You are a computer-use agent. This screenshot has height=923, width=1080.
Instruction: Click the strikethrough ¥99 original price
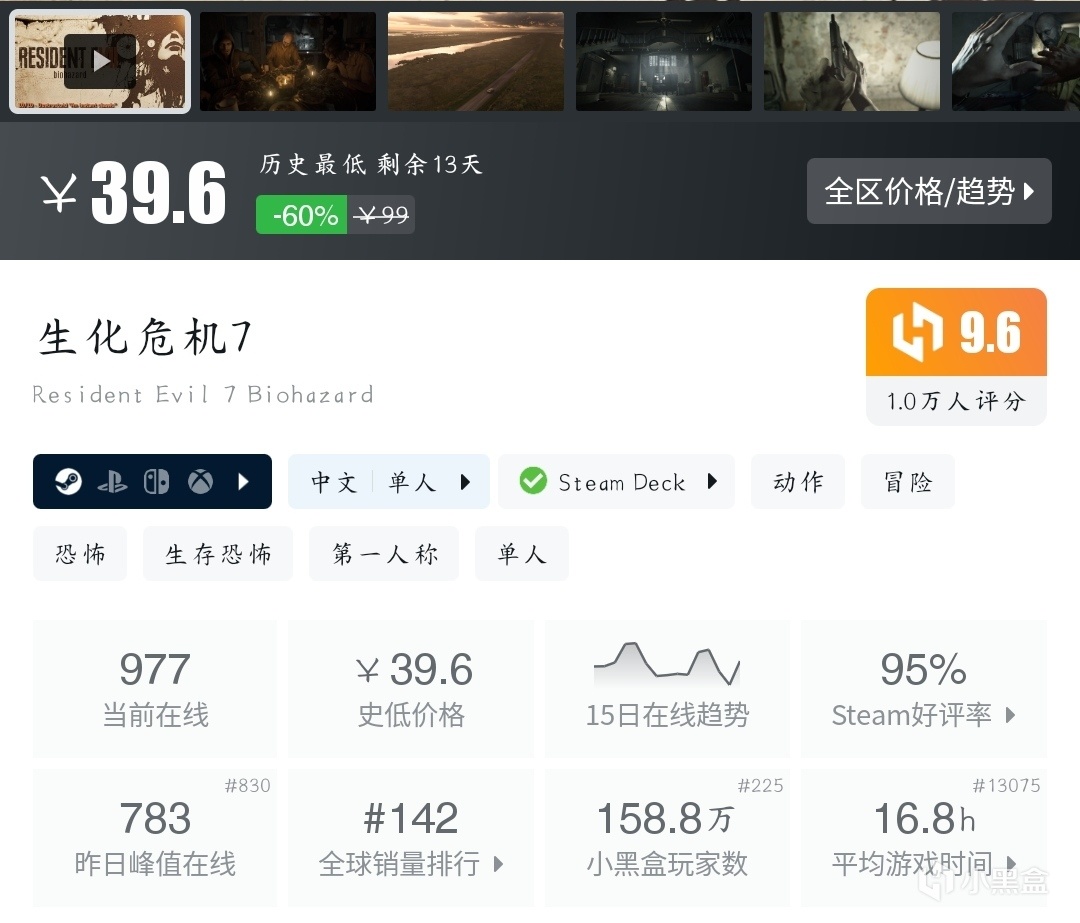[381, 215]
